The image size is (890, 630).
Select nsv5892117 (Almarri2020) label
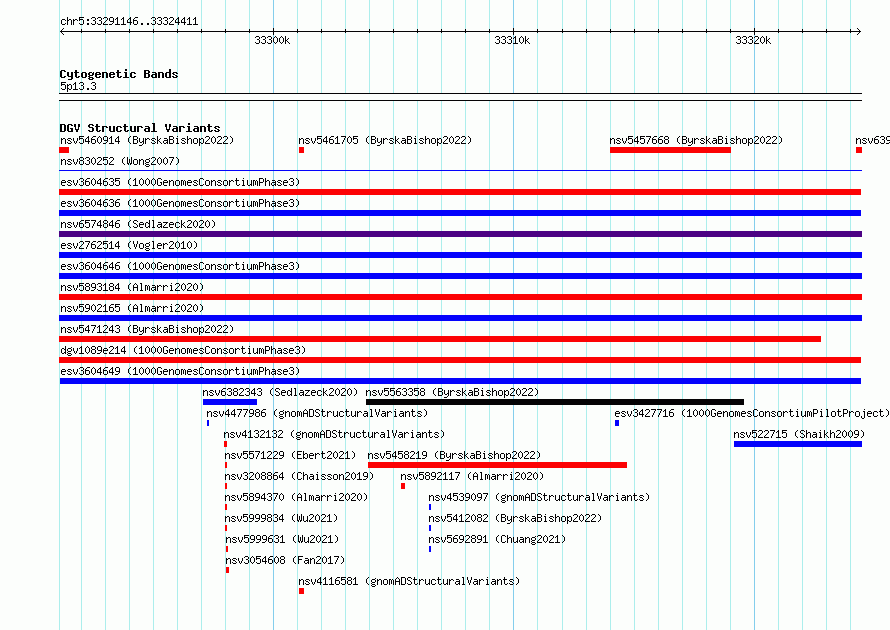(x=472, y=476)
